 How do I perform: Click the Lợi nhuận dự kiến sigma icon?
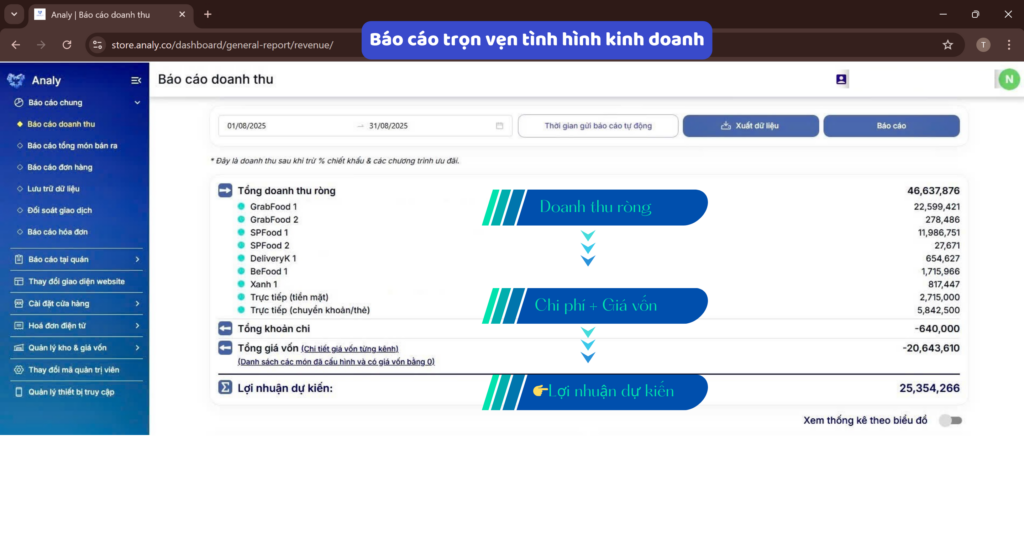[x=225, y=388]
